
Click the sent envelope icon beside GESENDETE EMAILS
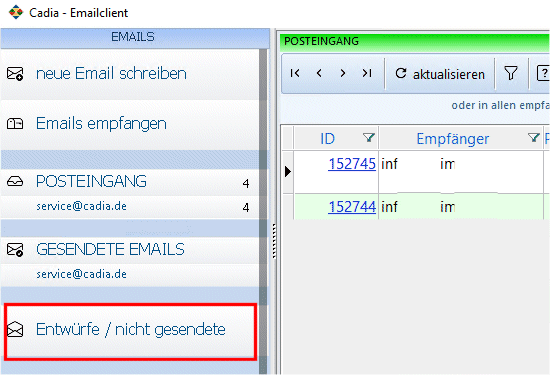pyautogui.click(x=15, y=249)
